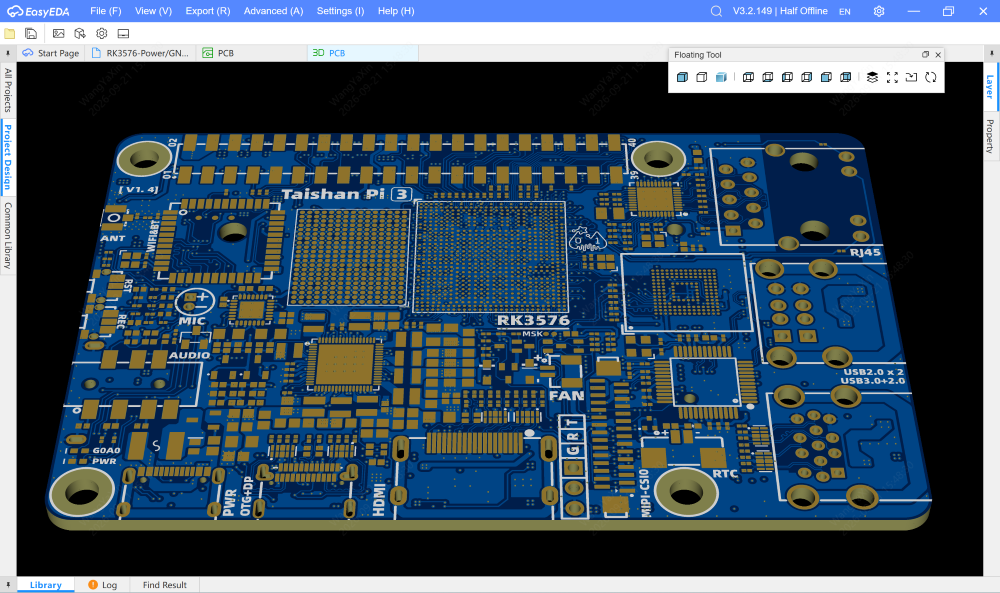Click the refresh rotate icon in Floating Tool

click(x=931, y=77)
